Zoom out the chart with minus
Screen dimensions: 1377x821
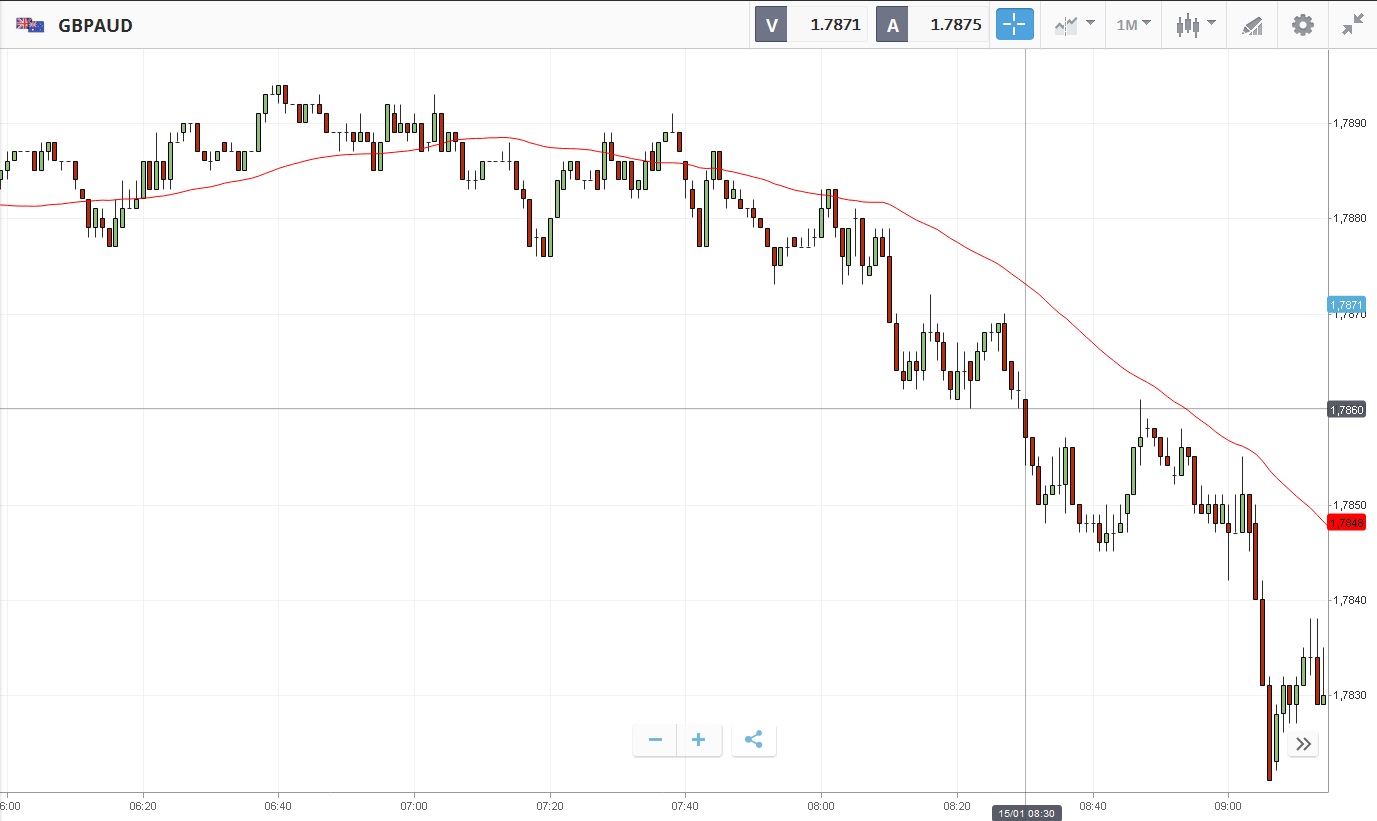(x=656, y=740)
